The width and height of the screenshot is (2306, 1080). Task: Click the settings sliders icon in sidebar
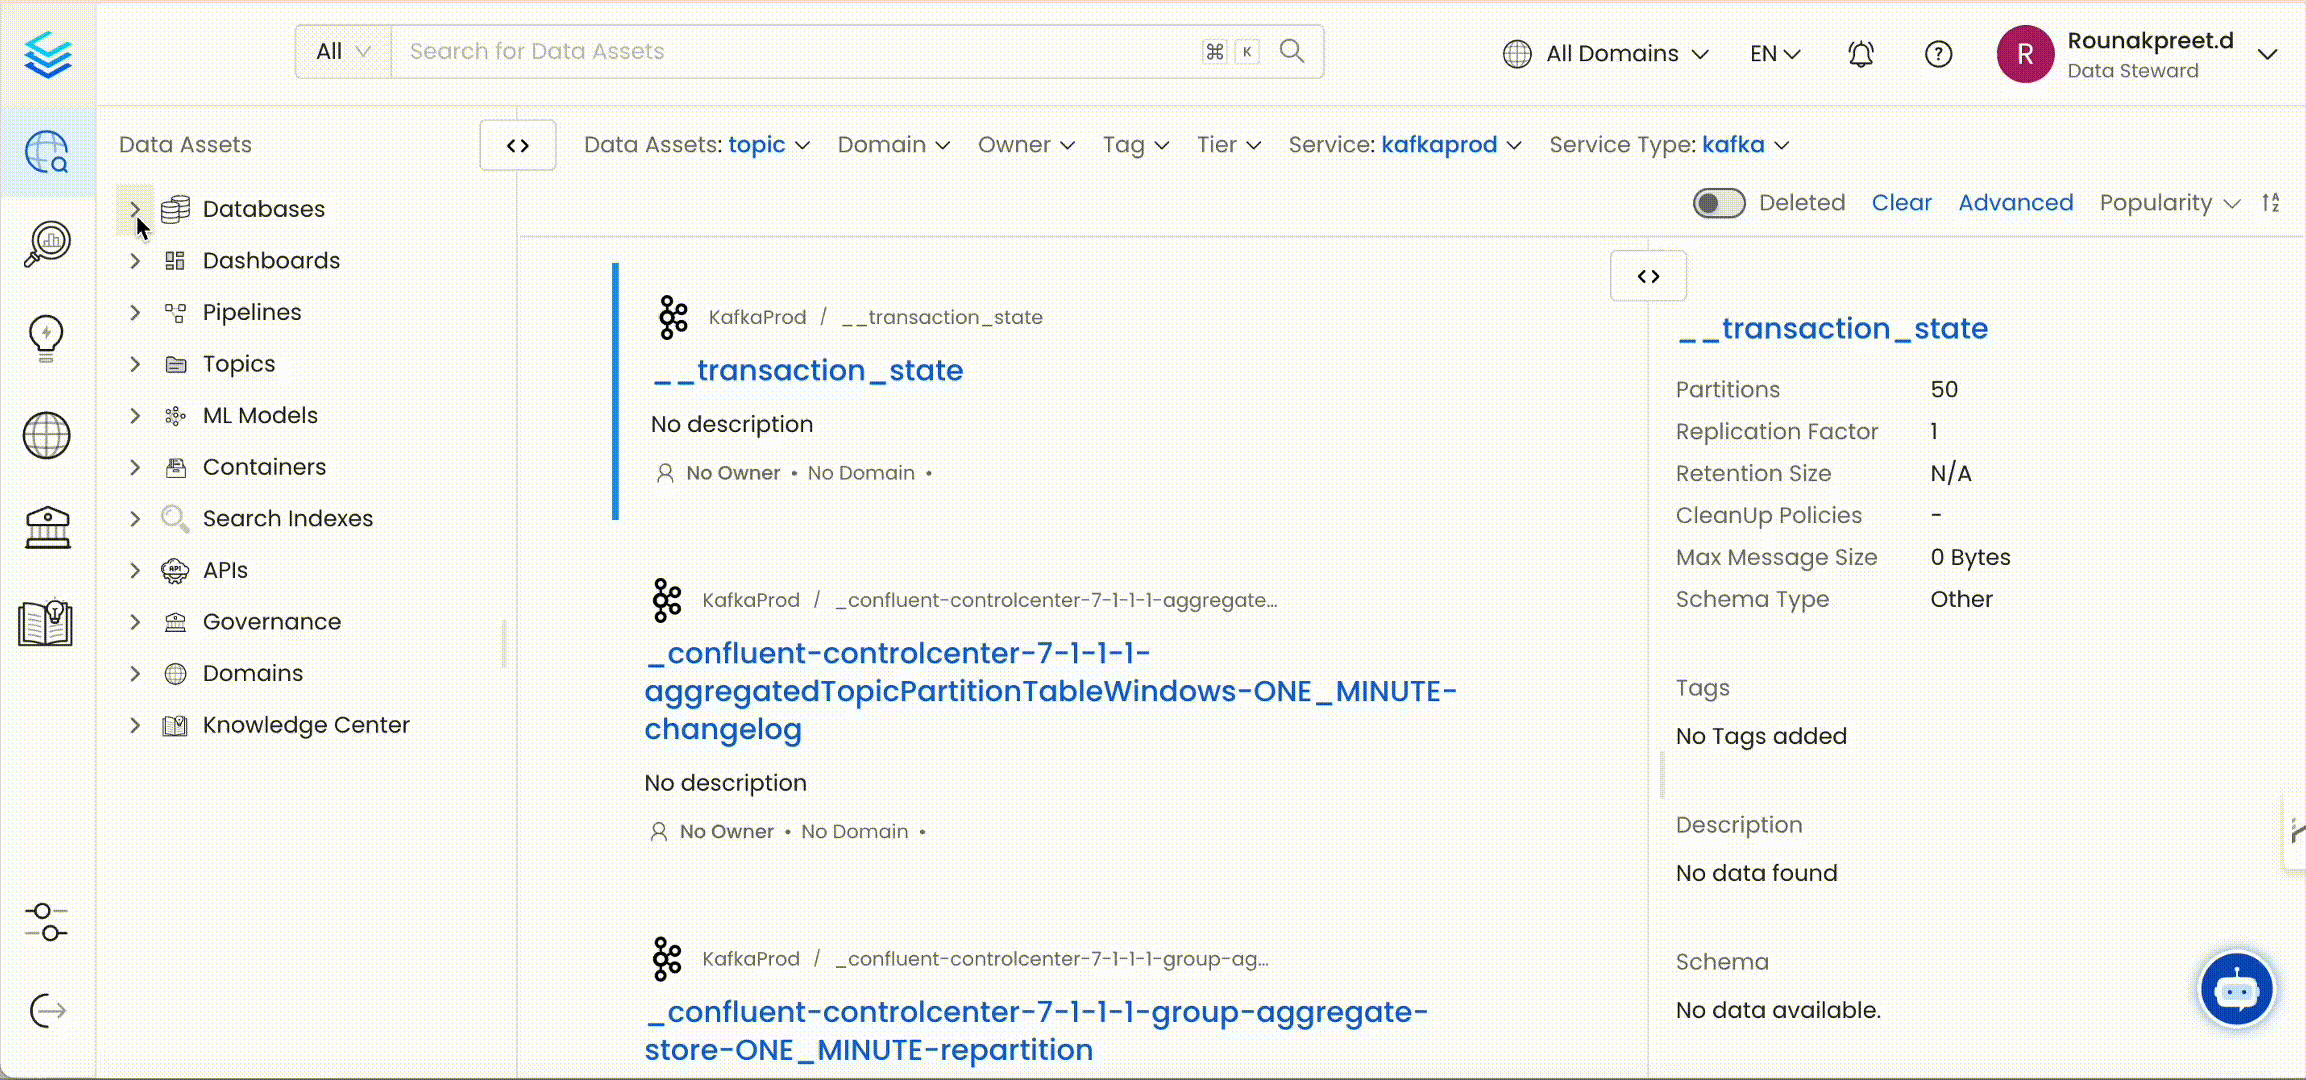click(x=46, y=922)
